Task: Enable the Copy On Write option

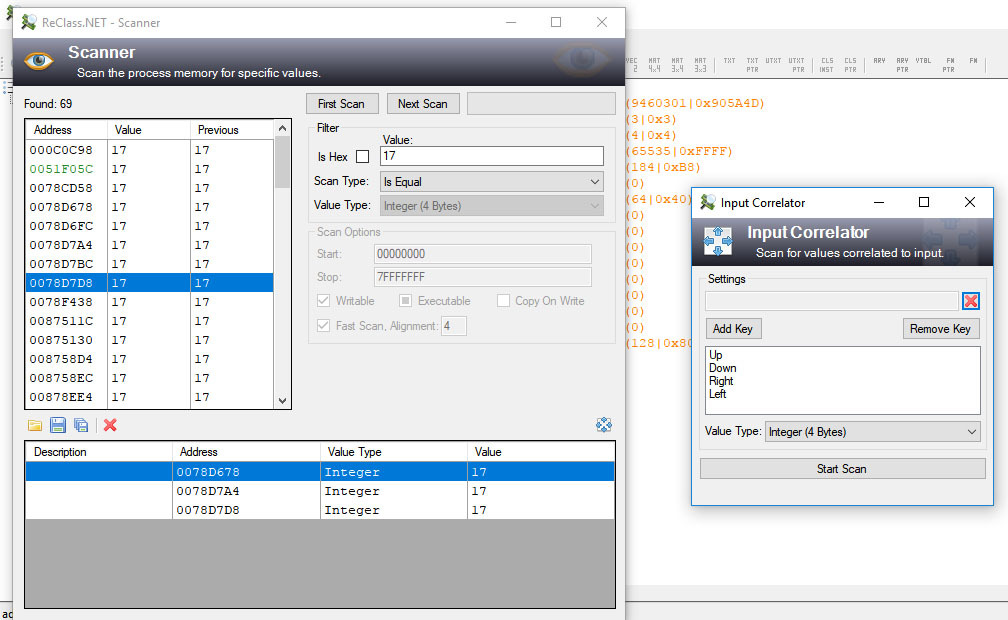Action: coord(504,301)
